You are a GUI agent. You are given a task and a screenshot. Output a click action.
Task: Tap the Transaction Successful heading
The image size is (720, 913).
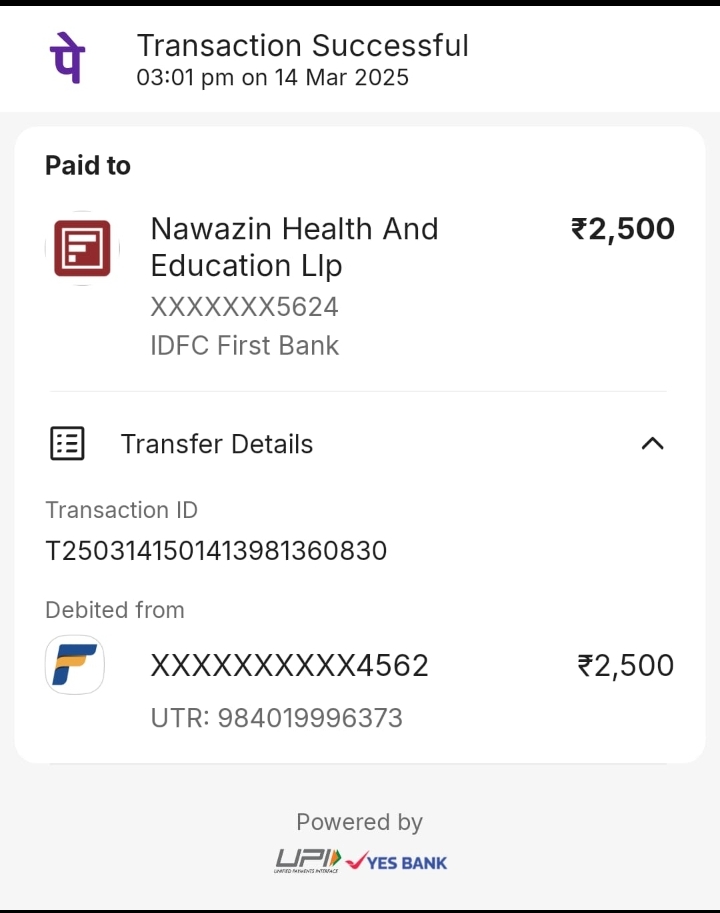302,45
